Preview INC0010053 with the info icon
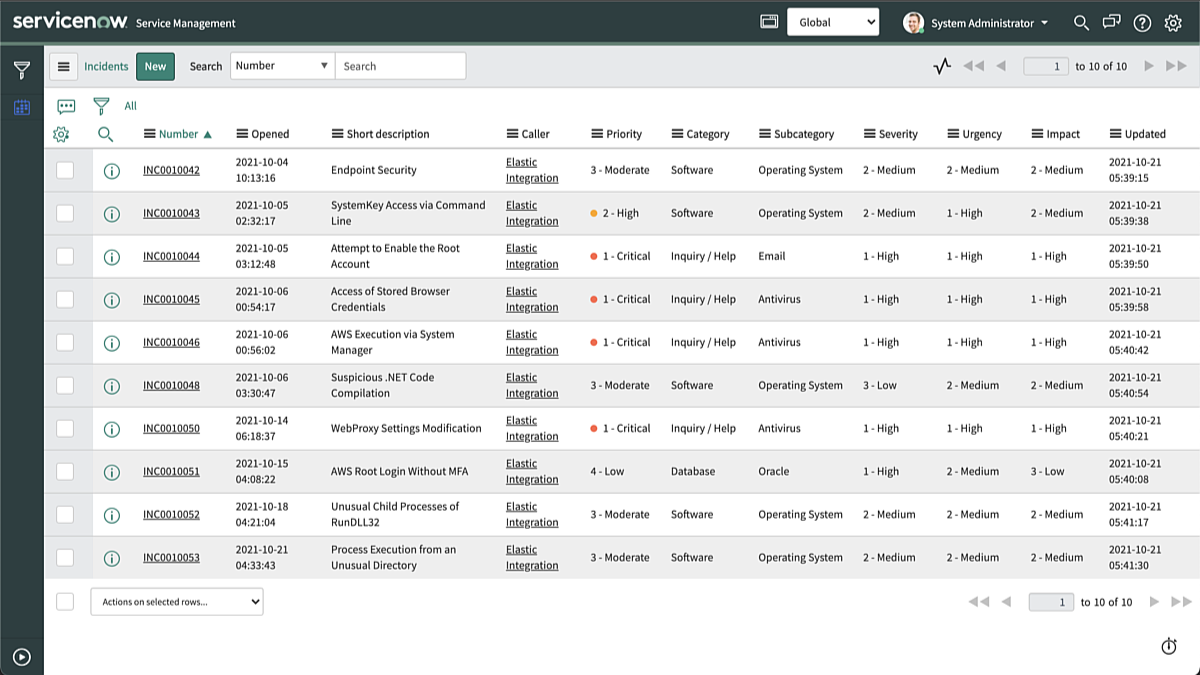The width and height of the screenshot is (1200, 675). coord(112,557)
